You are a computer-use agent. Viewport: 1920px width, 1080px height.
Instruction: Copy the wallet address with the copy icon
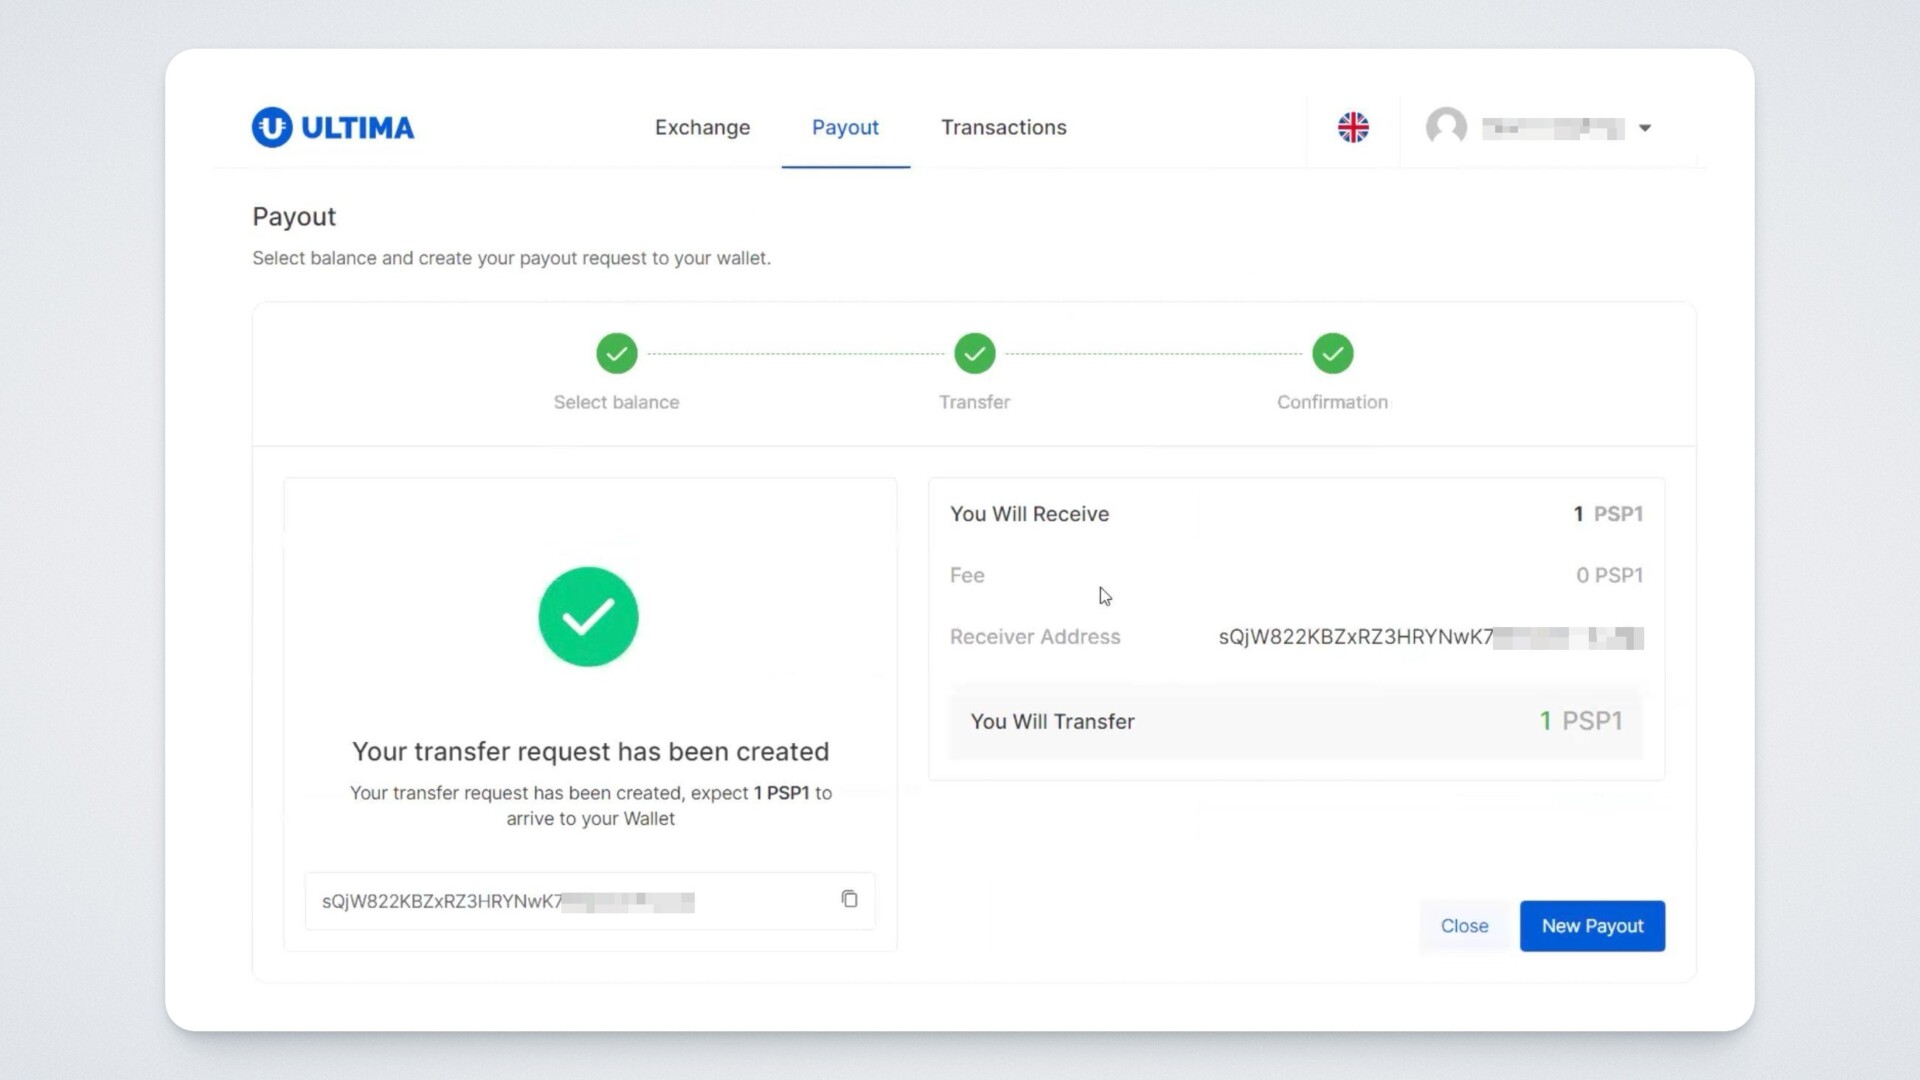click(x=849, y=899)
